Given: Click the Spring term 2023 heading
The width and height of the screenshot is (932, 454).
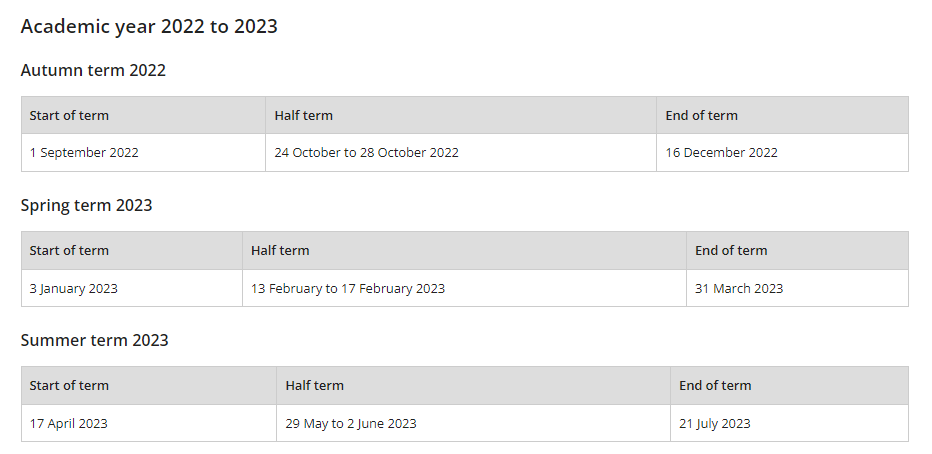Looking at the screenshot, I should [x=87, y=206].
